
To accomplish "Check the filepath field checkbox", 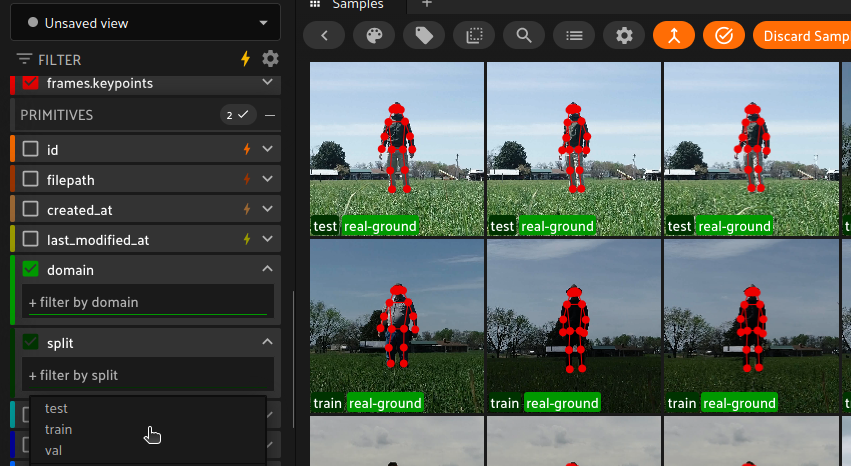I will 30,178.
